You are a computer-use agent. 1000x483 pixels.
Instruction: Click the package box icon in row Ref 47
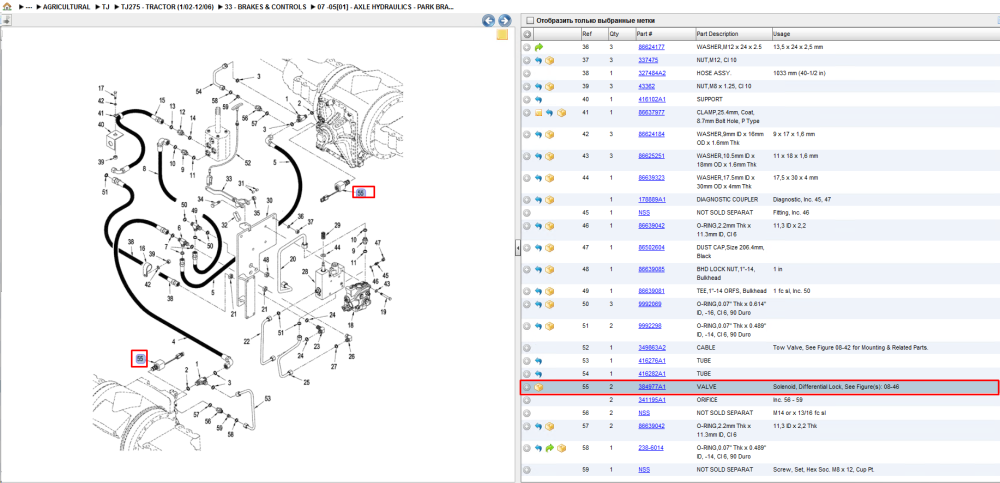coord(550,248)
